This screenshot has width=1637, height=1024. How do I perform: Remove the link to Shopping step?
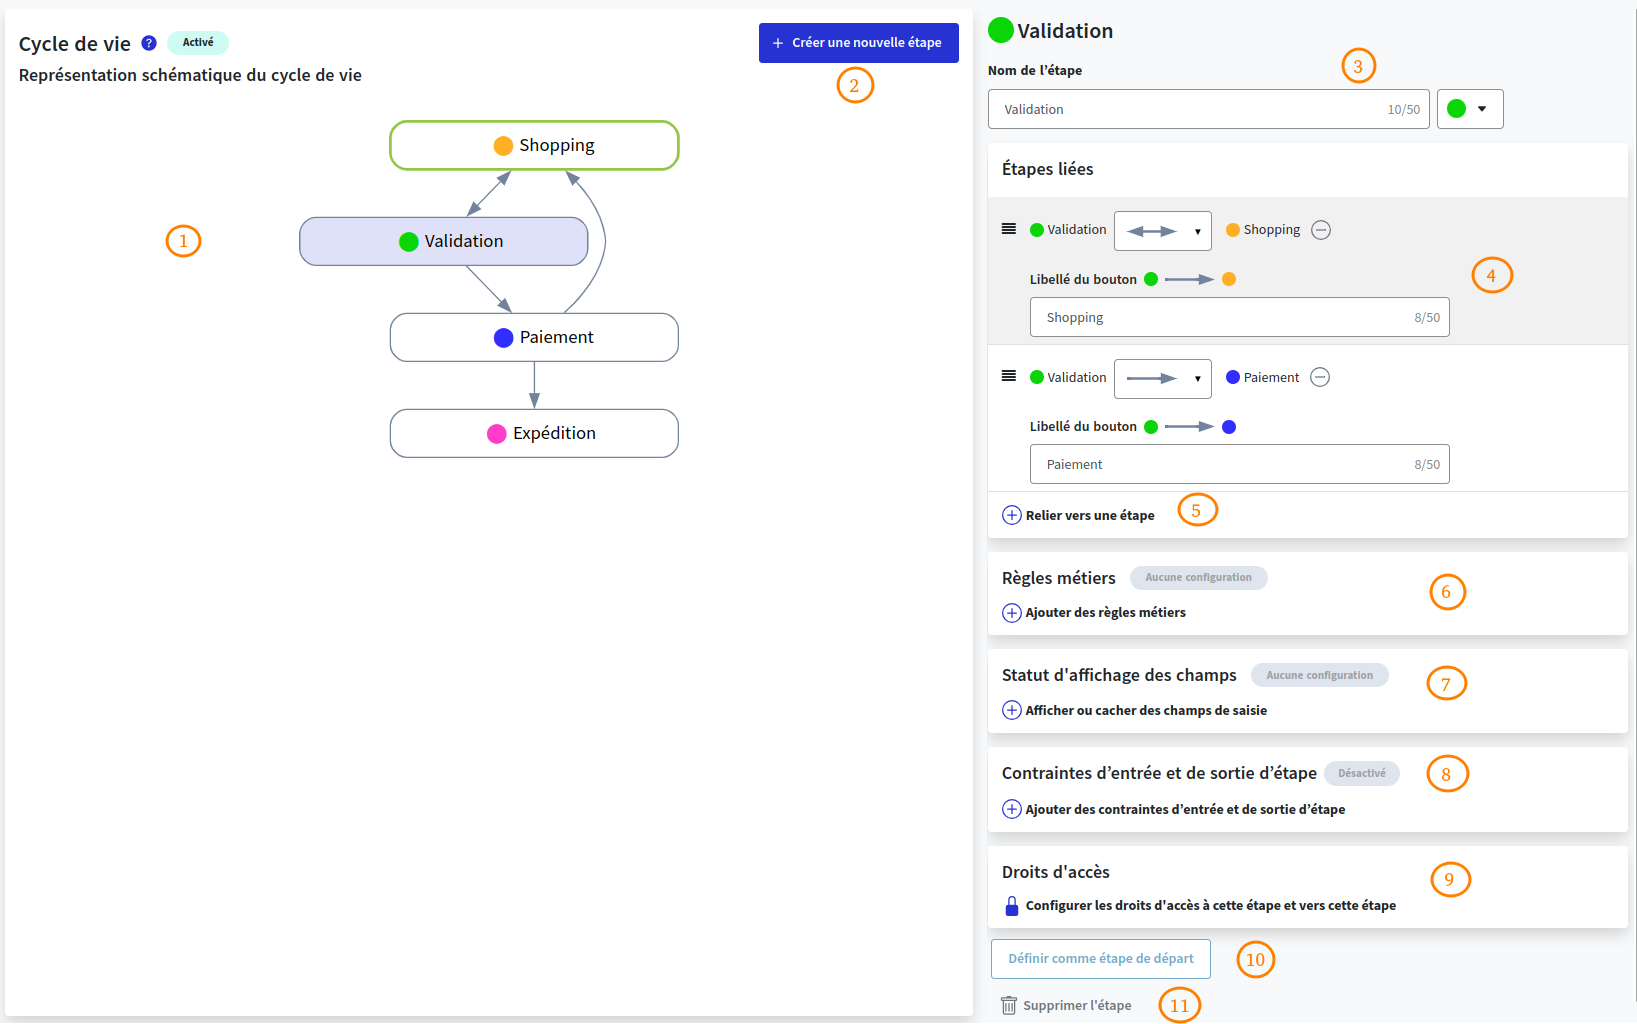point(1320,229)
